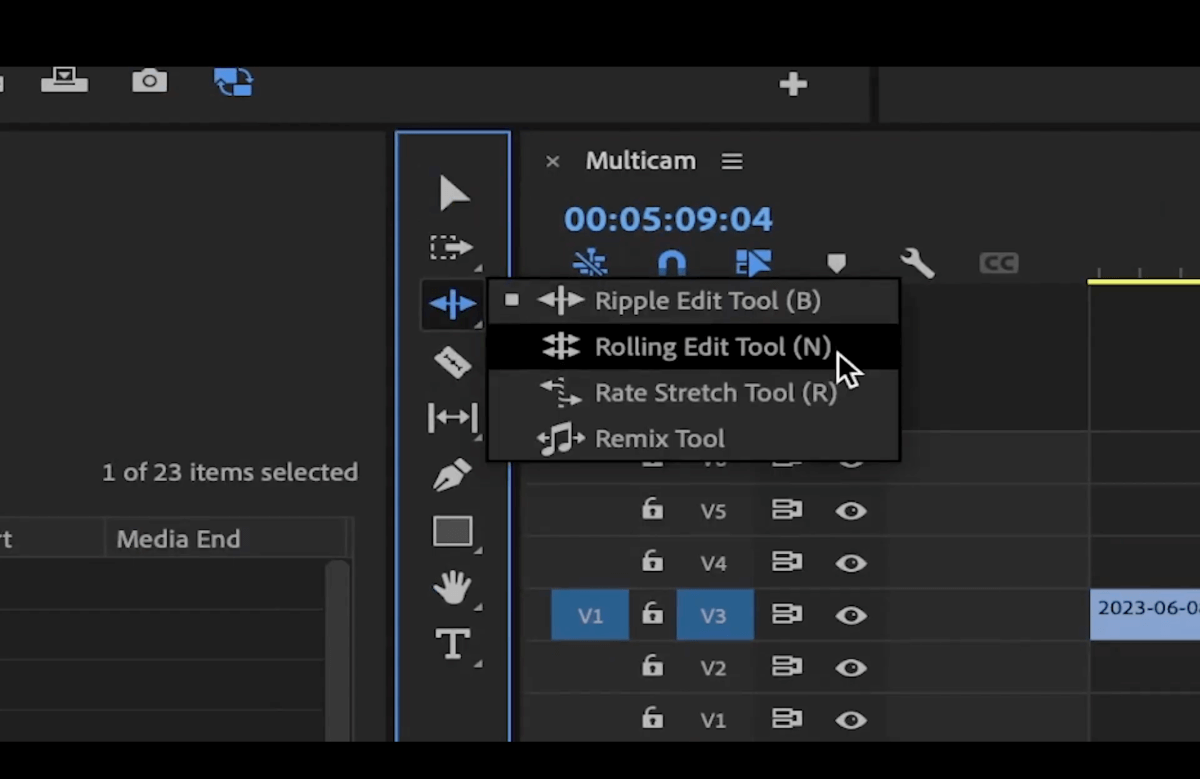Hide track V4 with eye icon

[851, 563]
